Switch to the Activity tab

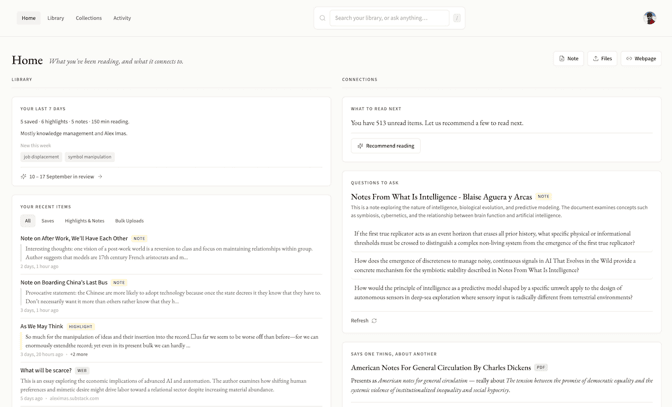pos(122,18)
